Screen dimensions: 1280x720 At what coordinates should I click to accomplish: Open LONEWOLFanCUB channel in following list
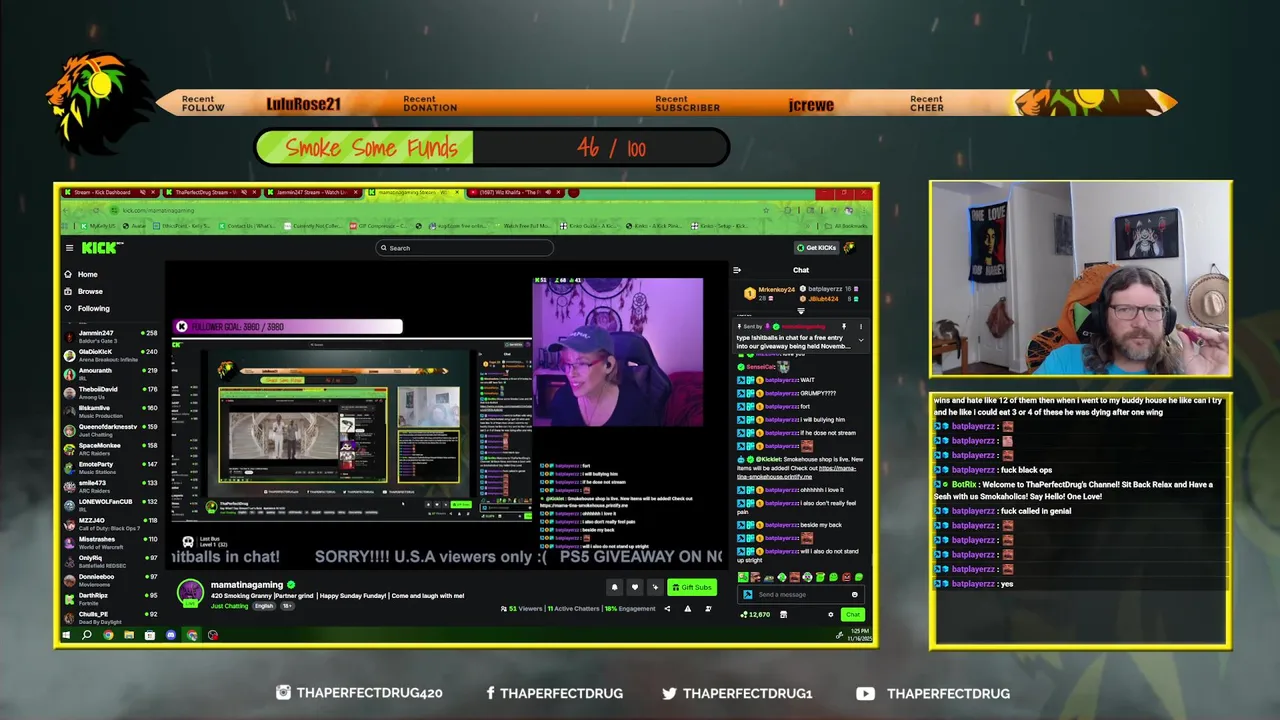tap(110, 505)
